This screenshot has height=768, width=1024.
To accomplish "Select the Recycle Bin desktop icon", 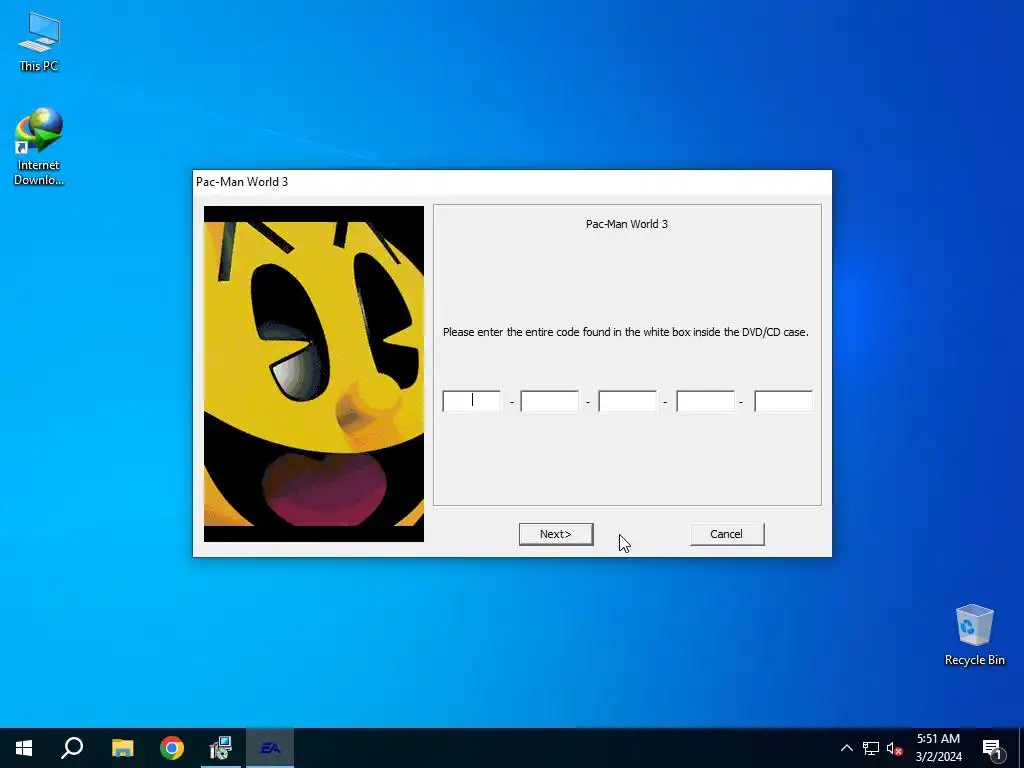I will (974, 635).
